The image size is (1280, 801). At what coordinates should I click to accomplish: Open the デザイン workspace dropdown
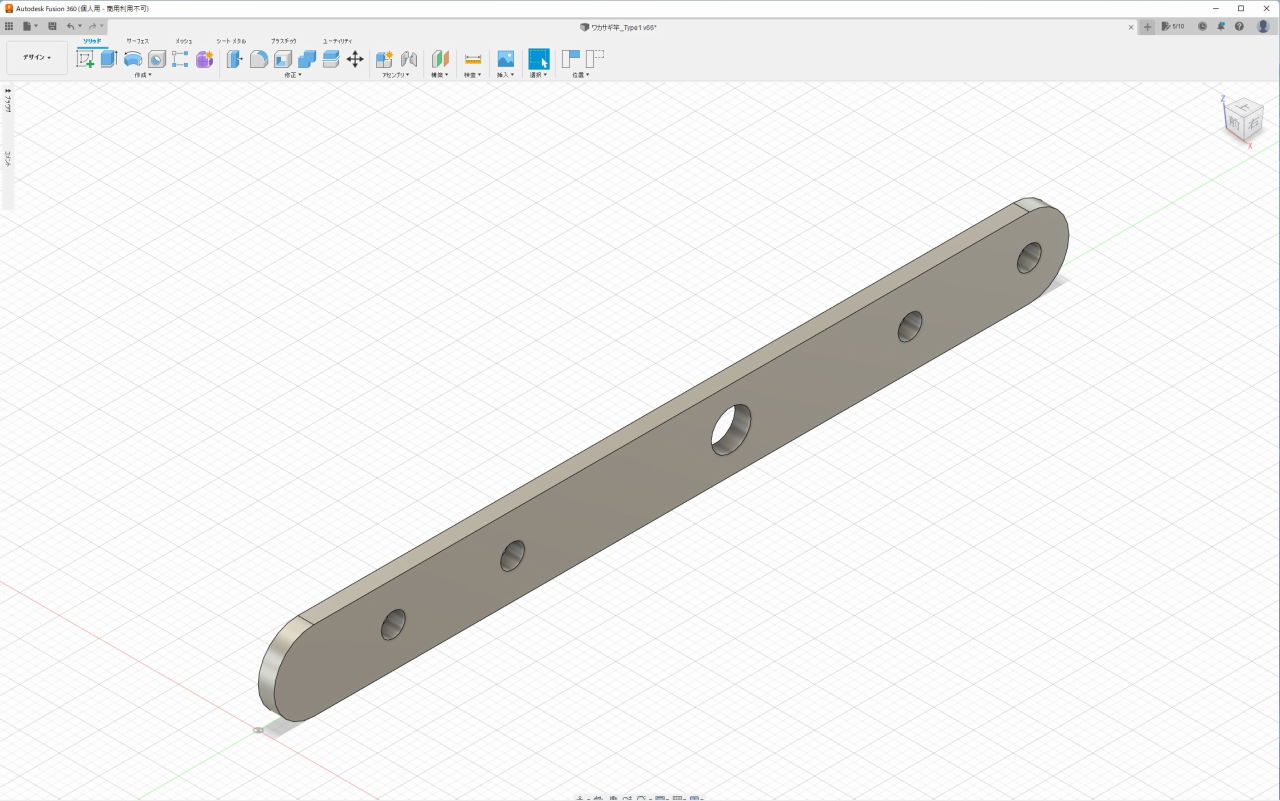(37, 57)
